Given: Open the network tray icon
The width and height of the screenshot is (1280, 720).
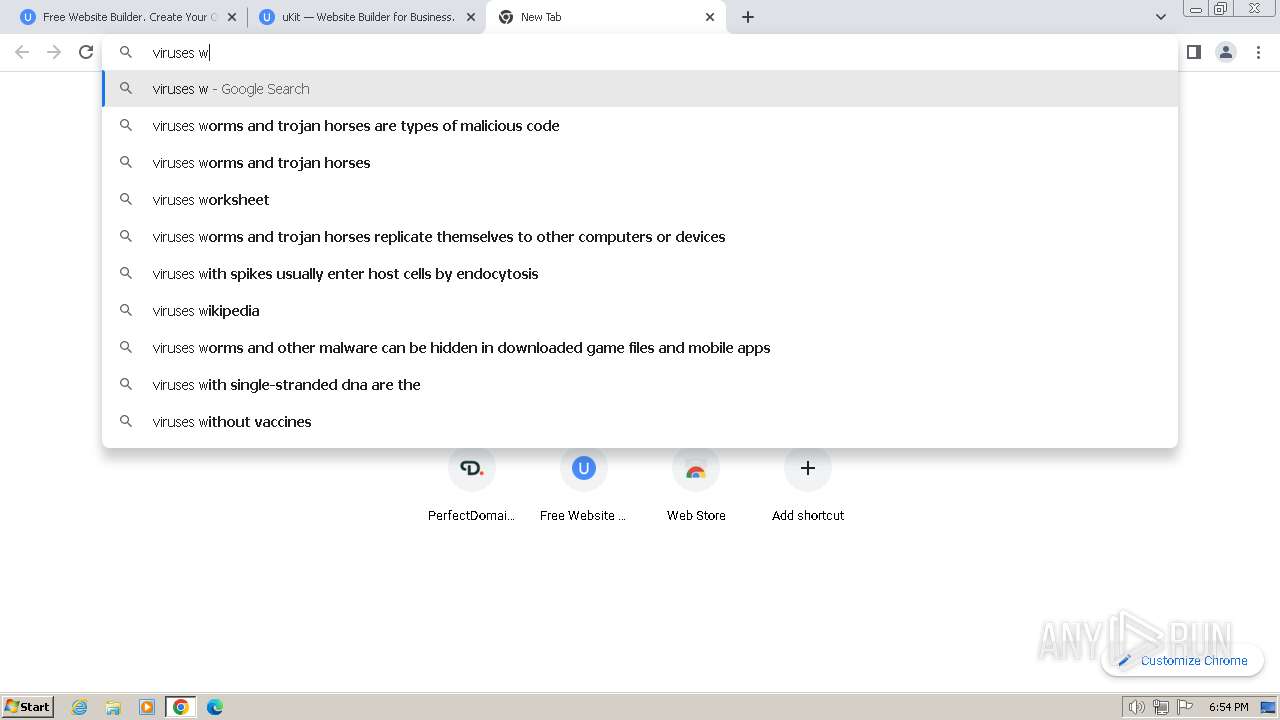Looking at the screenshot, I should pos(1161,707).
